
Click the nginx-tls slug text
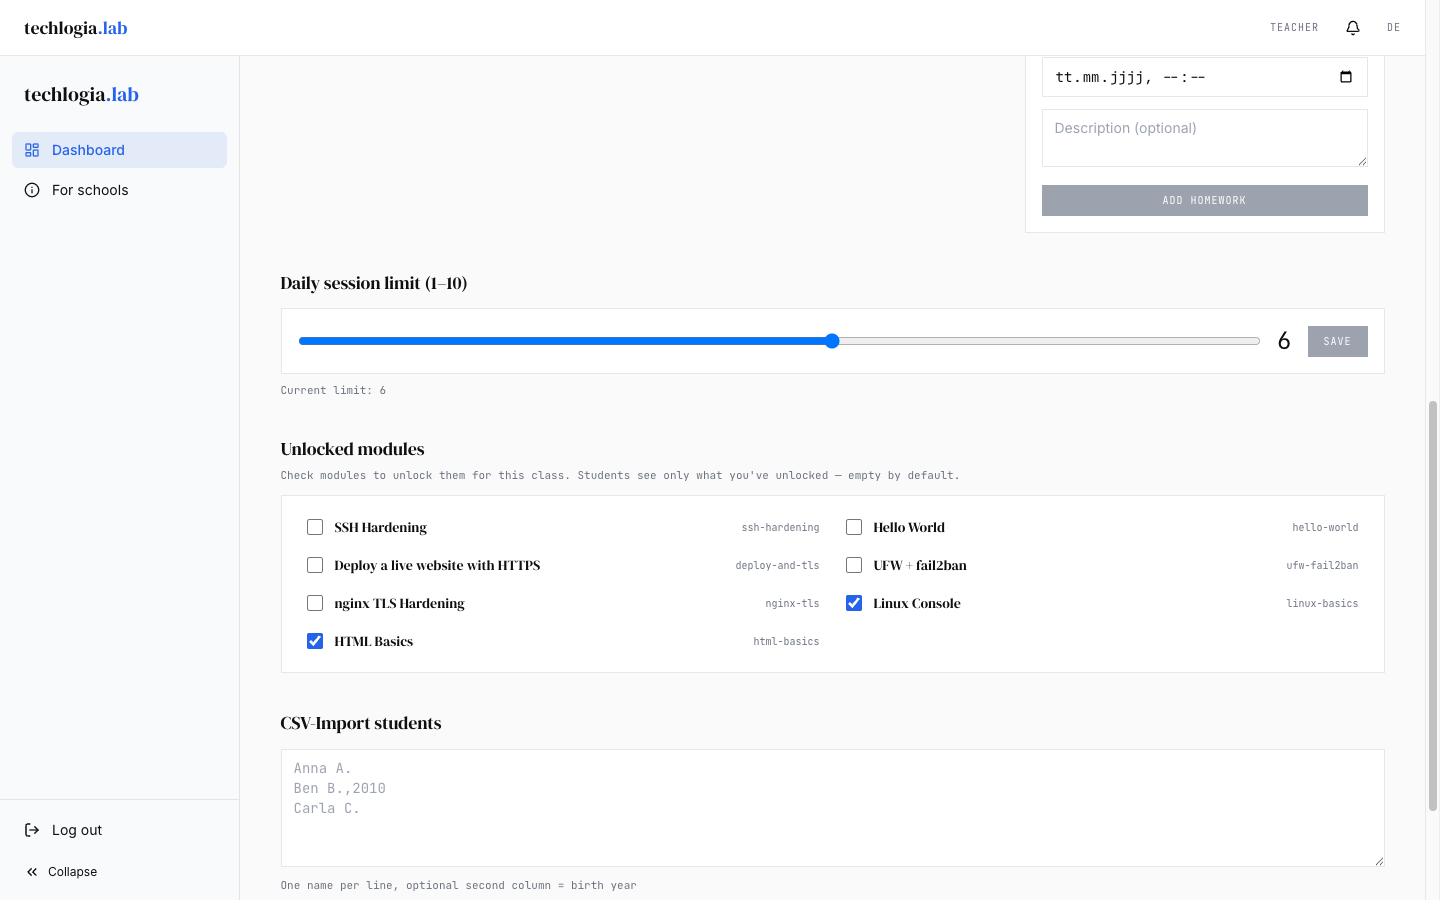pyautogui.click(x=792, y=603)
